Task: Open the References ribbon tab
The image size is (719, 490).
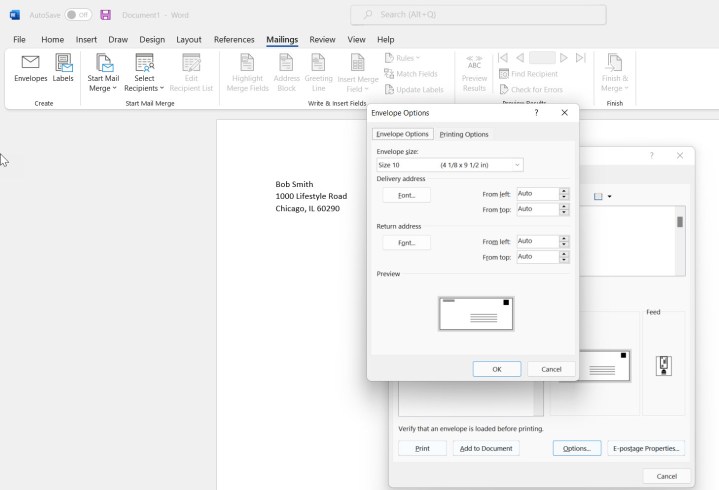Action: pos(234,40)
